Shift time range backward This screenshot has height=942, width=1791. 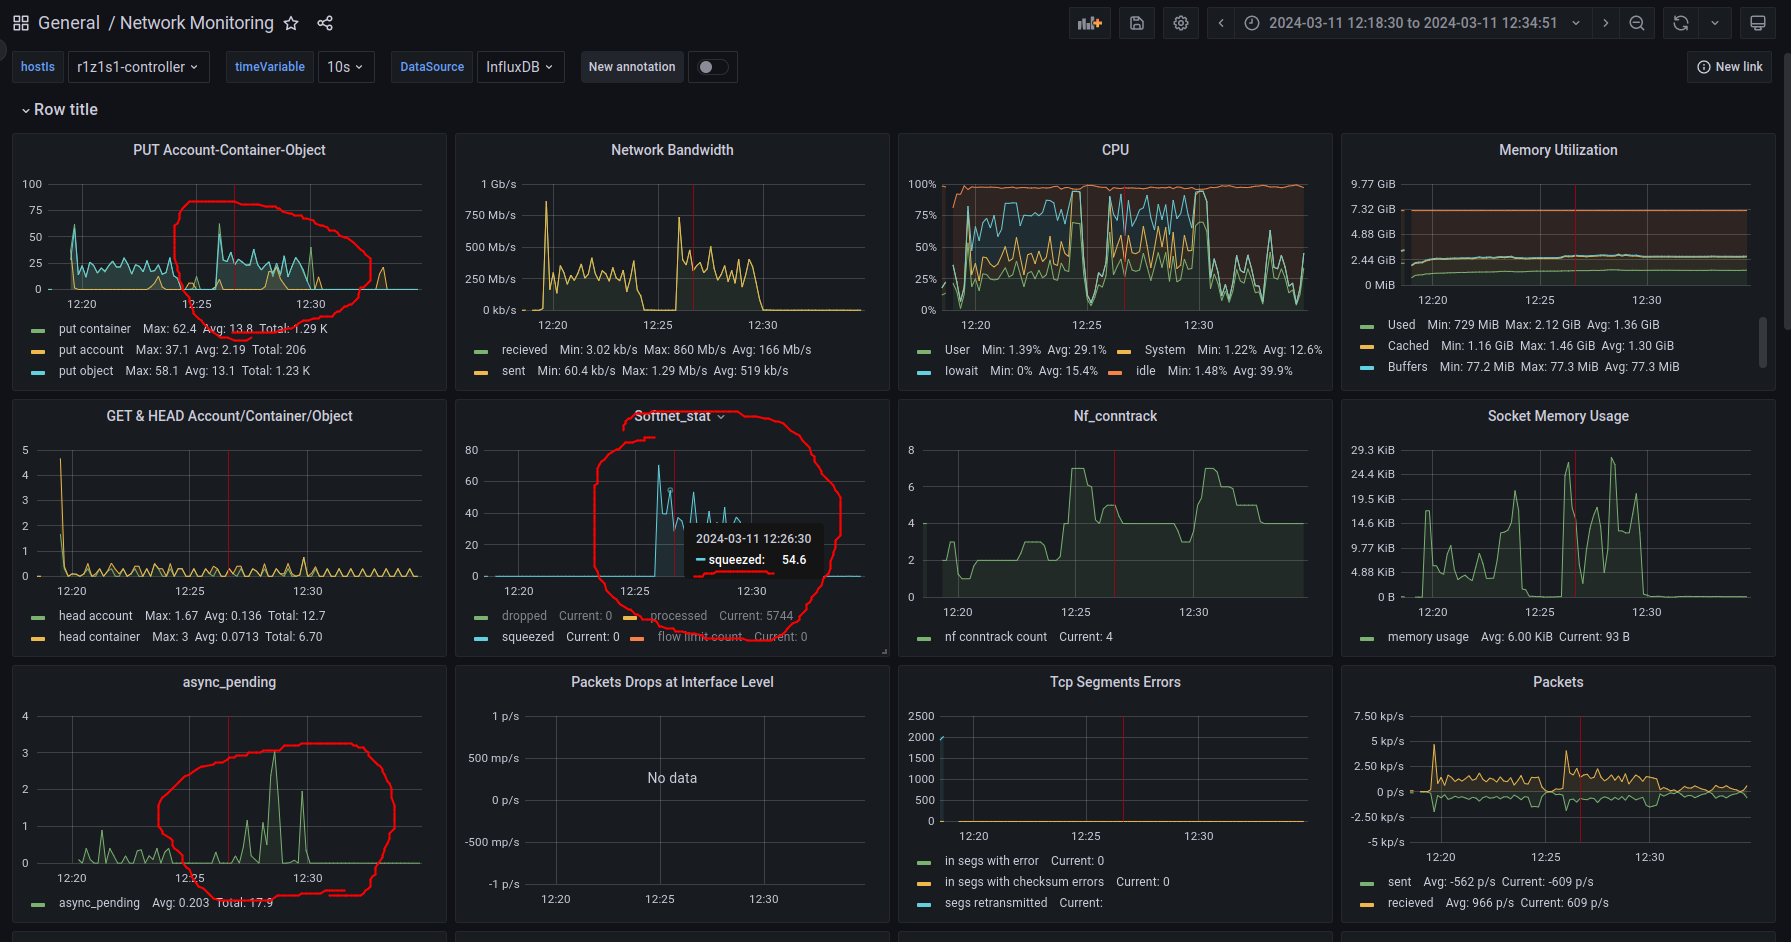[x=1221, y=23]
